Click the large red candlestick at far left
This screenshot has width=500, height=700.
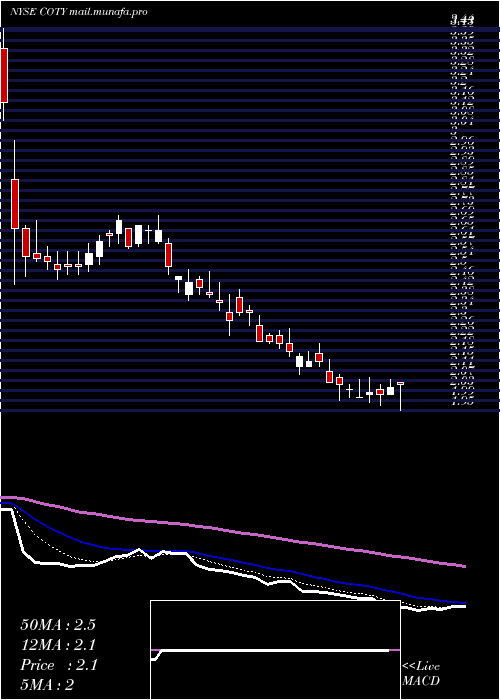(4, 75)
